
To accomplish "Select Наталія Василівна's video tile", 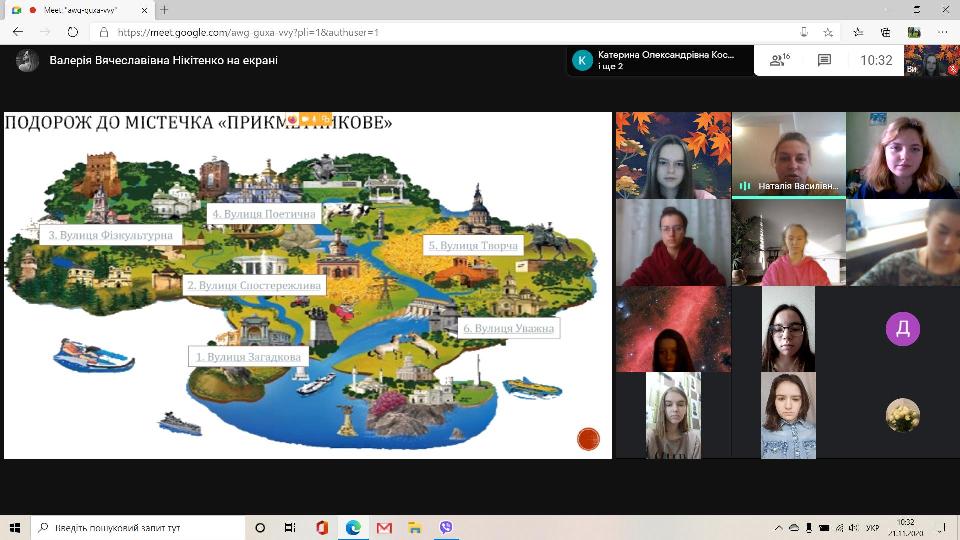I will click(788, 155).
